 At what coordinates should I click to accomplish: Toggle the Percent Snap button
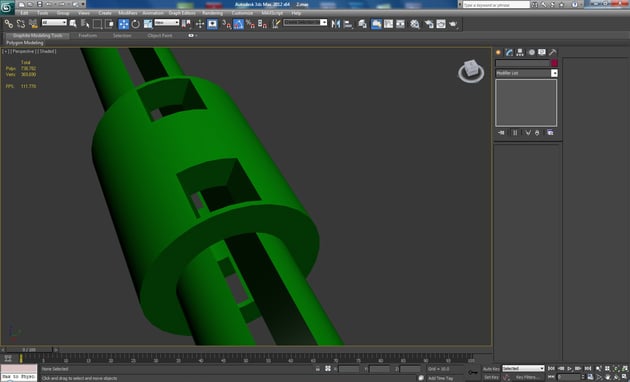[x=250, y=24]
